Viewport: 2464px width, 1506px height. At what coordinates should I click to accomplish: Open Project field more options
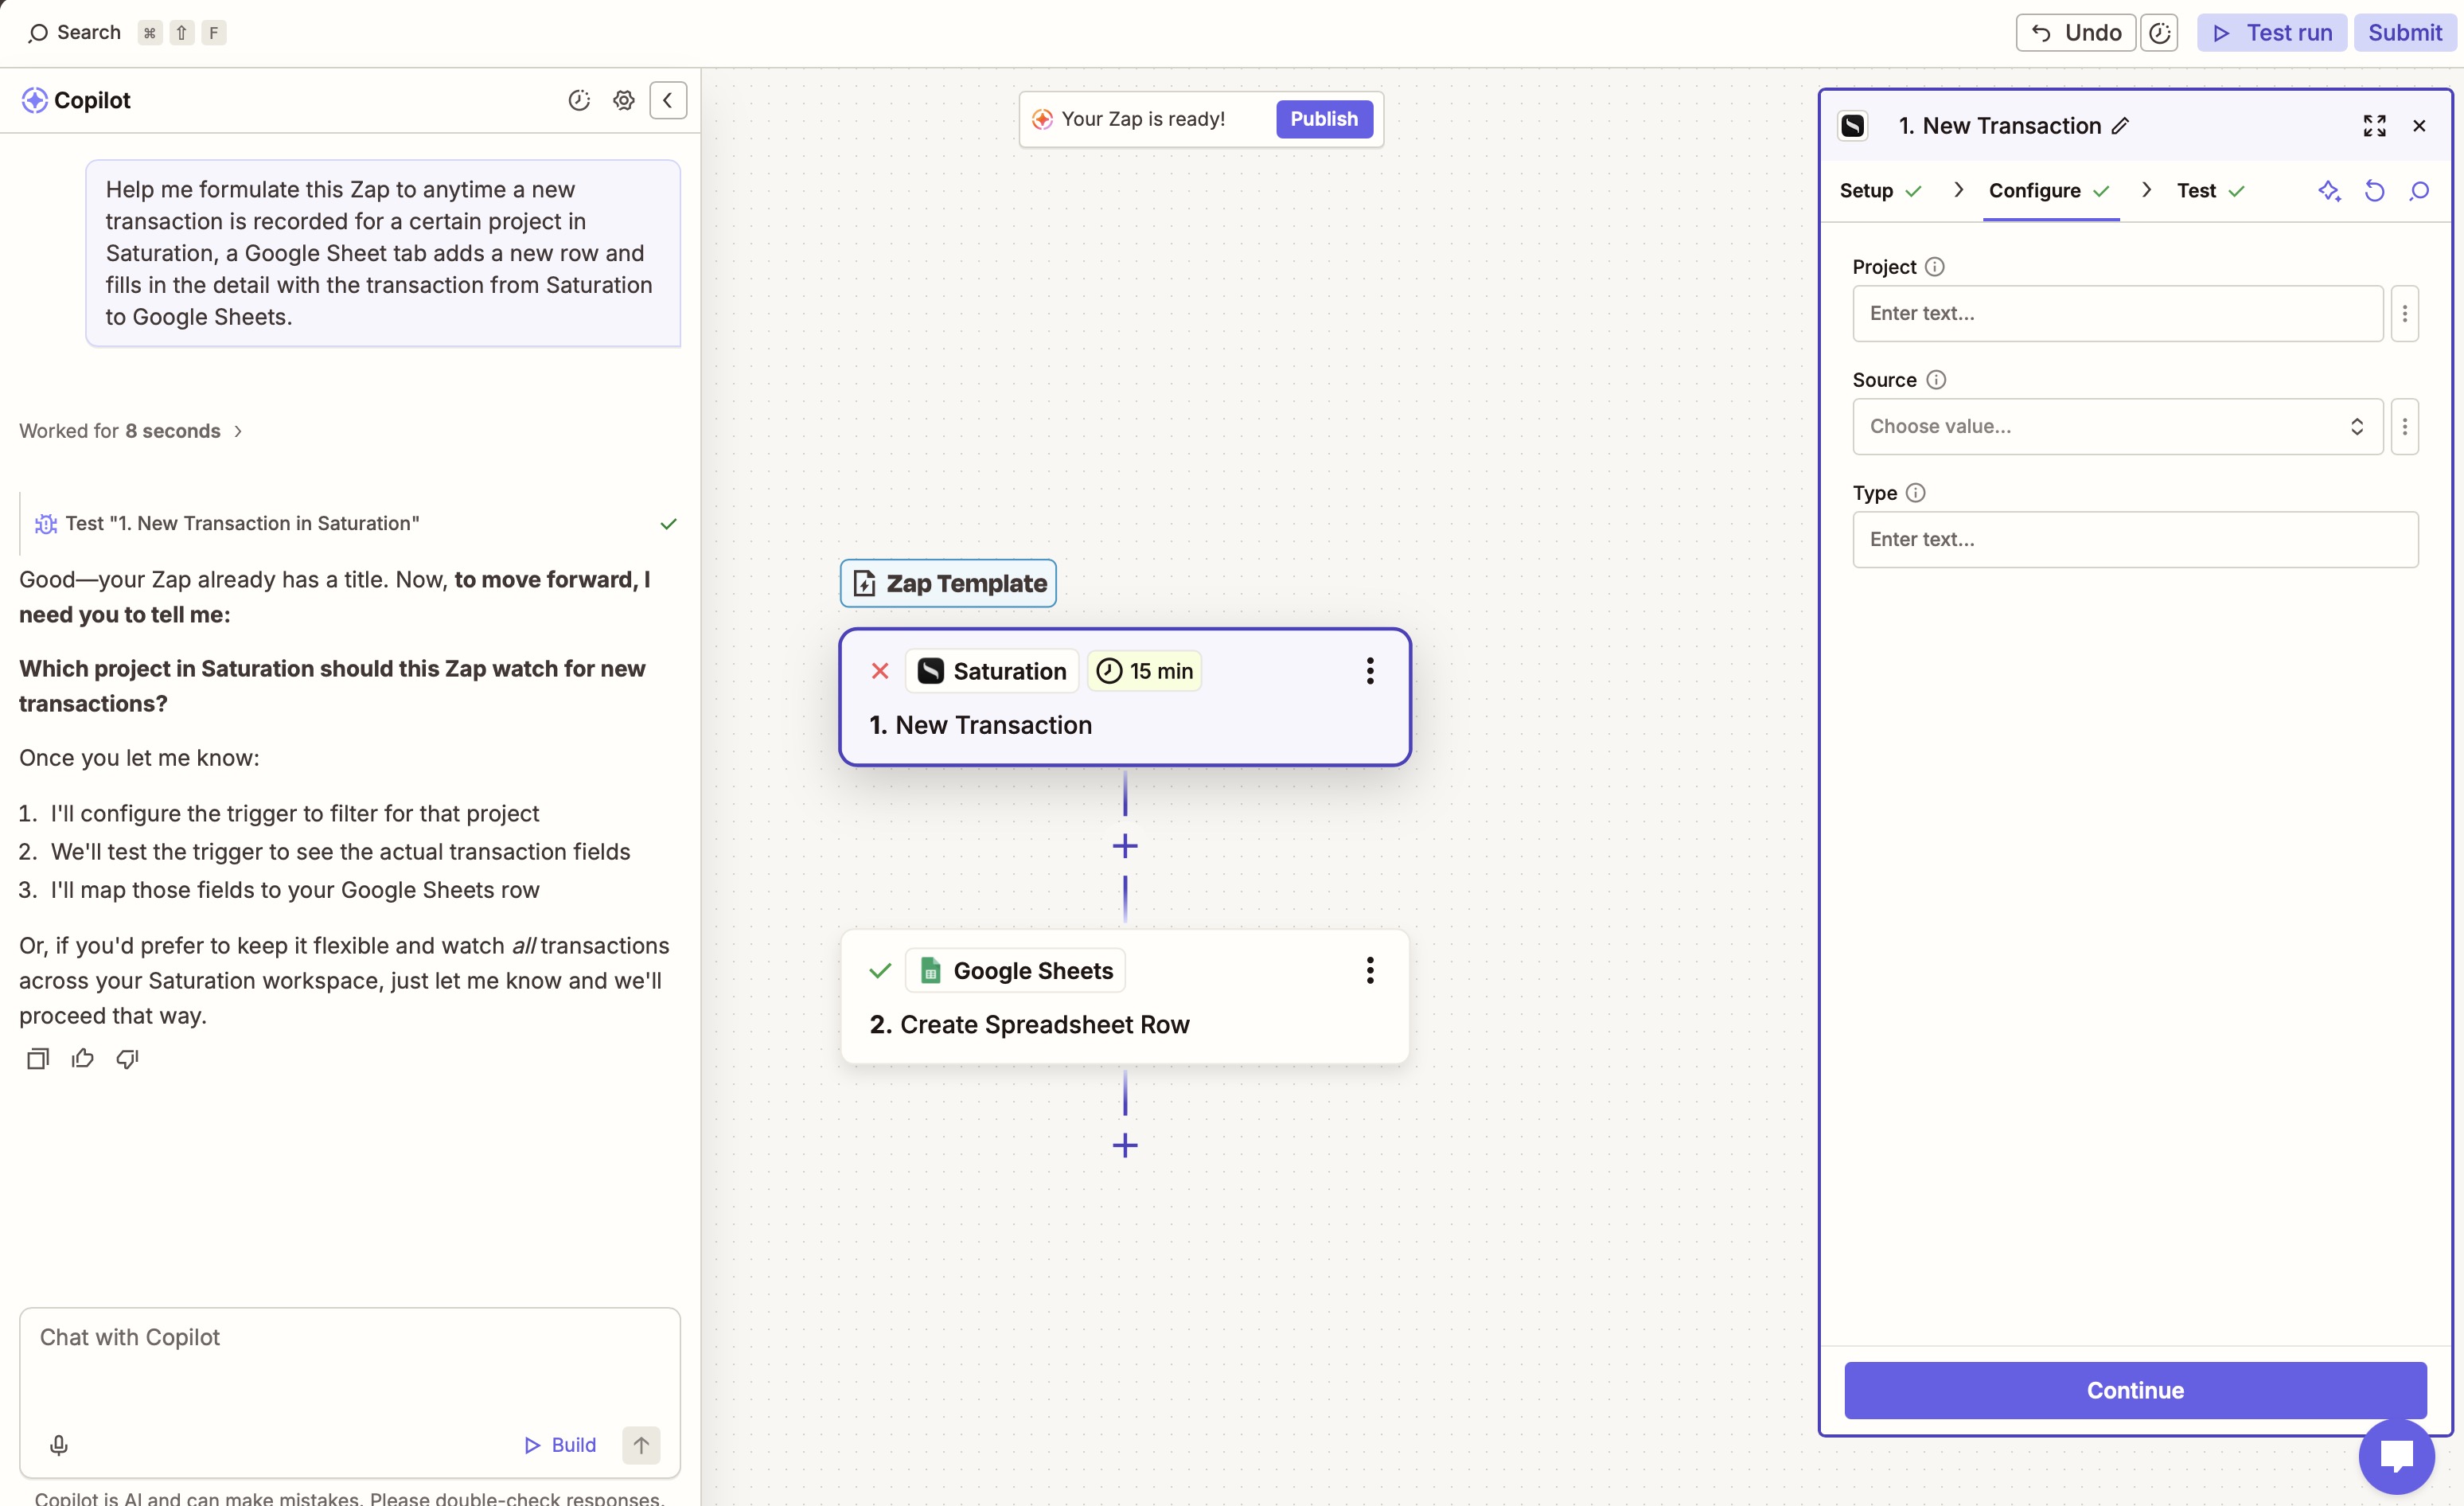2405,313
